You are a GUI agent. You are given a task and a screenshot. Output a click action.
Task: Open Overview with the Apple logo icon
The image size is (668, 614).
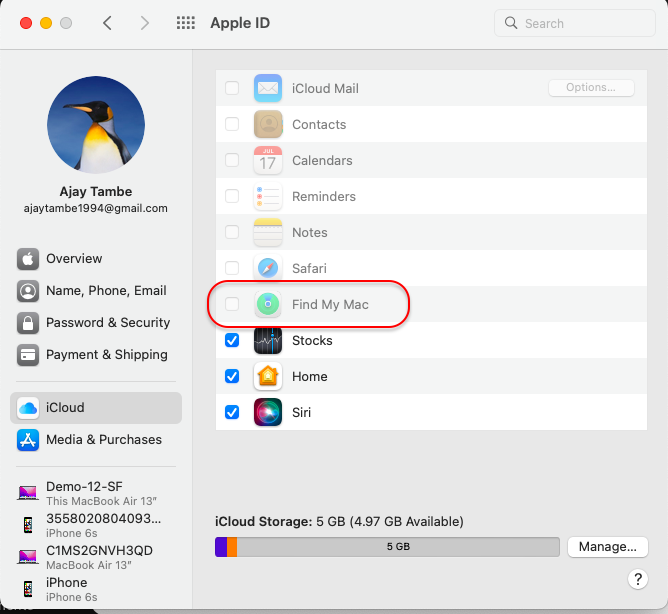28,259
